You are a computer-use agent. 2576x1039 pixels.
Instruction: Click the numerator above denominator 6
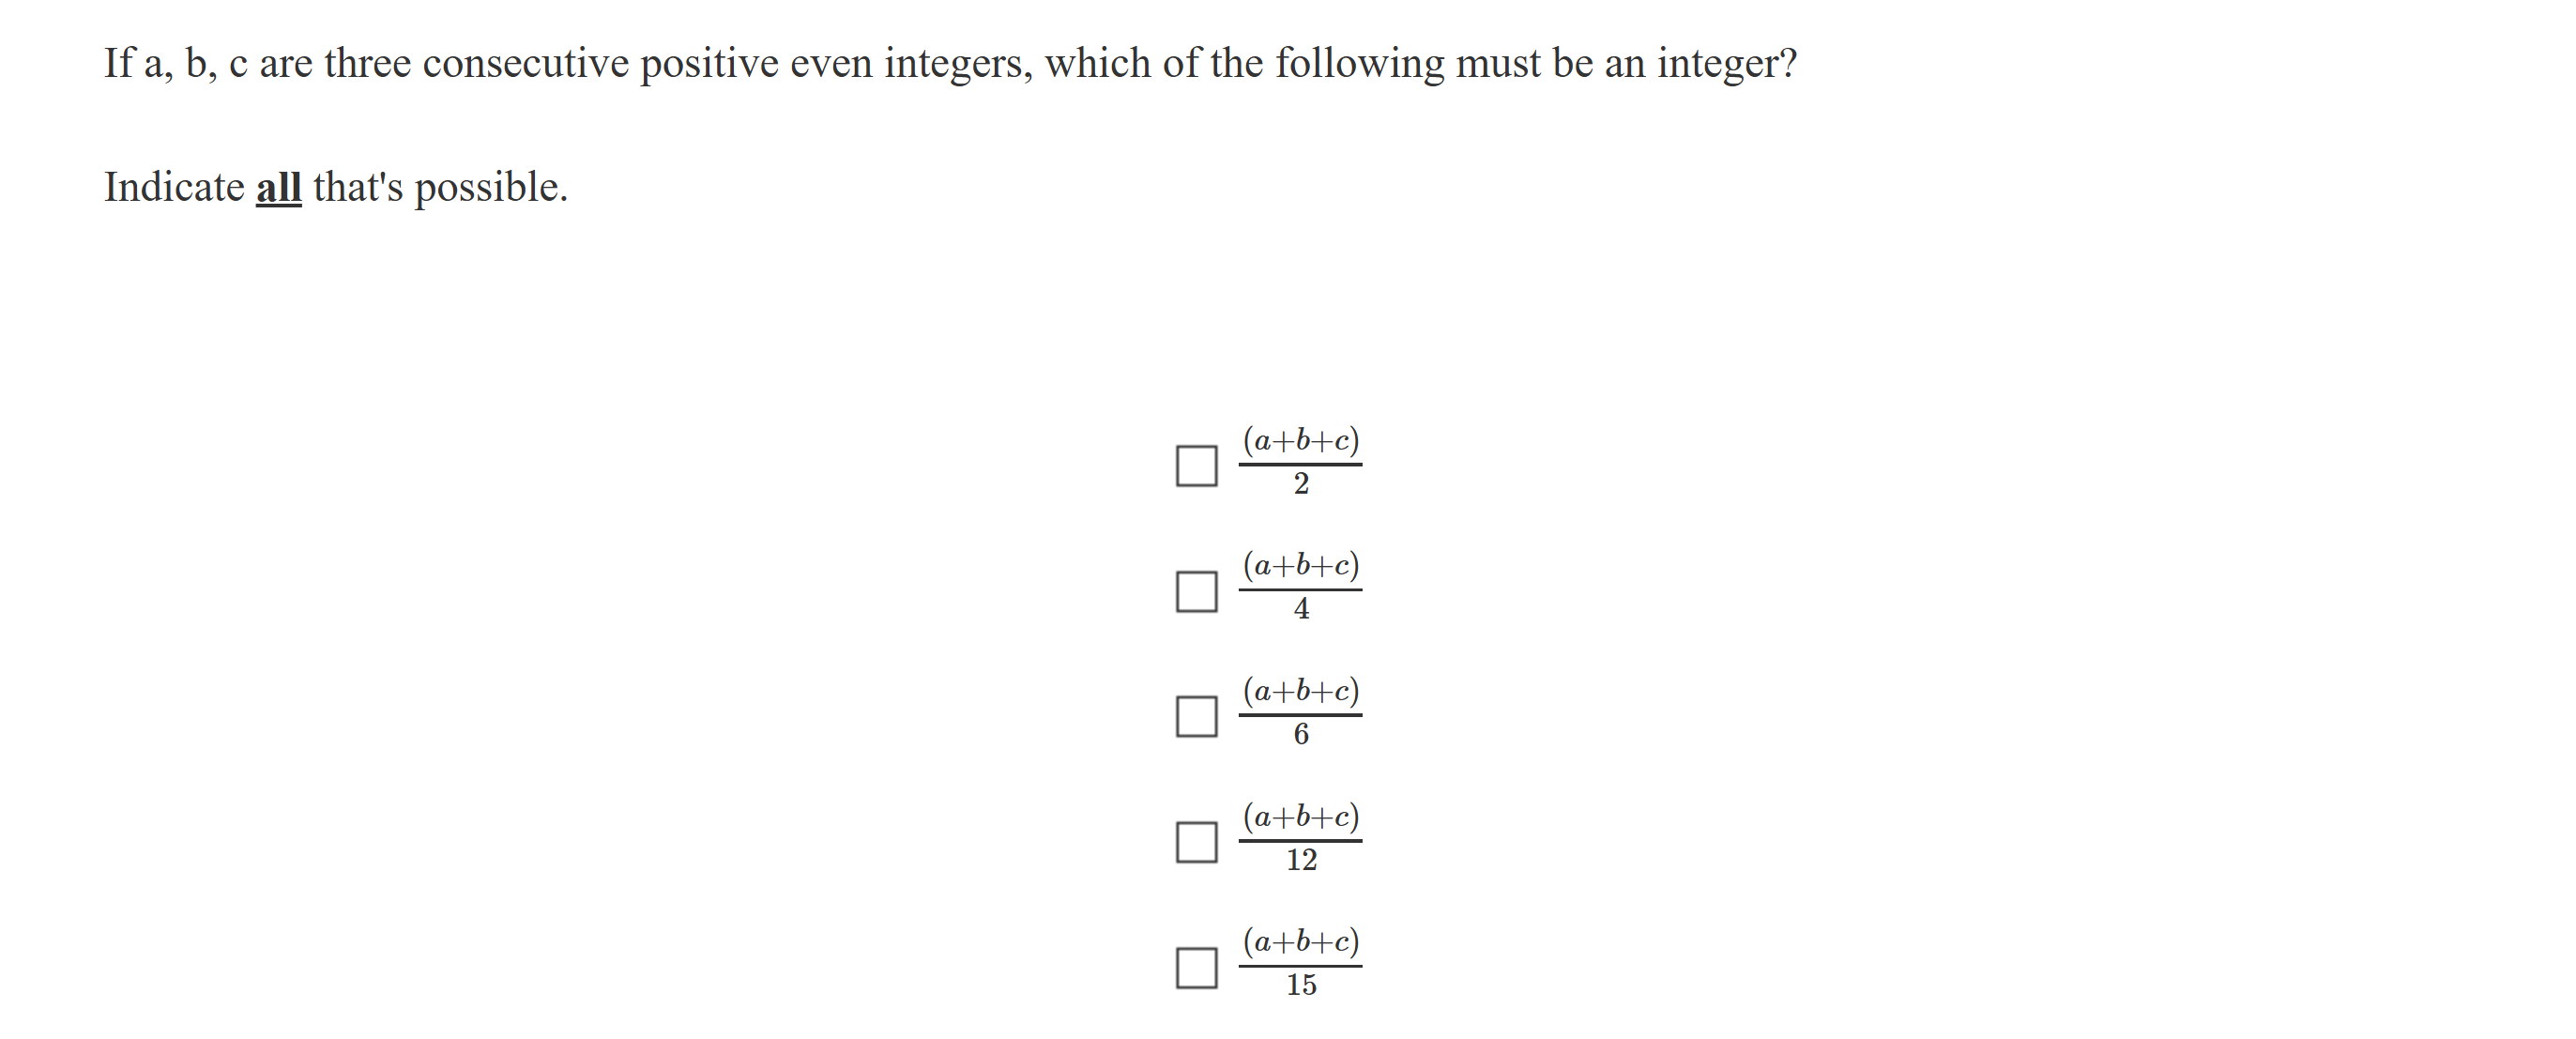[1300, 691]
